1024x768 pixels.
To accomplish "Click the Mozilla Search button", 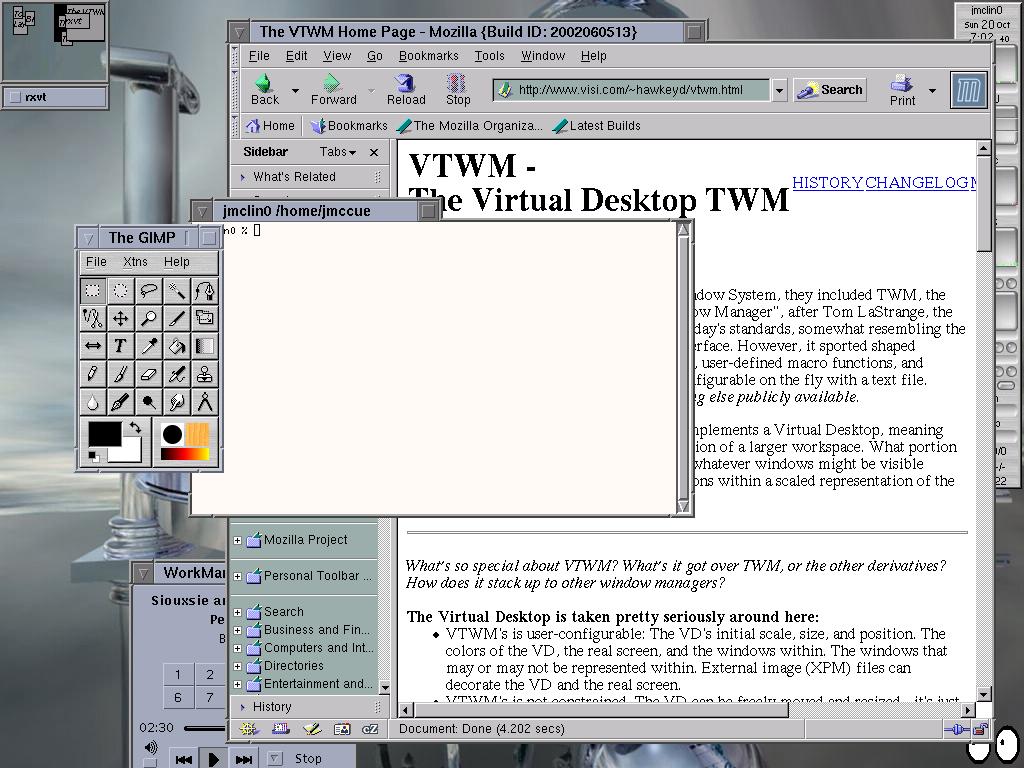I will click(x=830, y=89).
